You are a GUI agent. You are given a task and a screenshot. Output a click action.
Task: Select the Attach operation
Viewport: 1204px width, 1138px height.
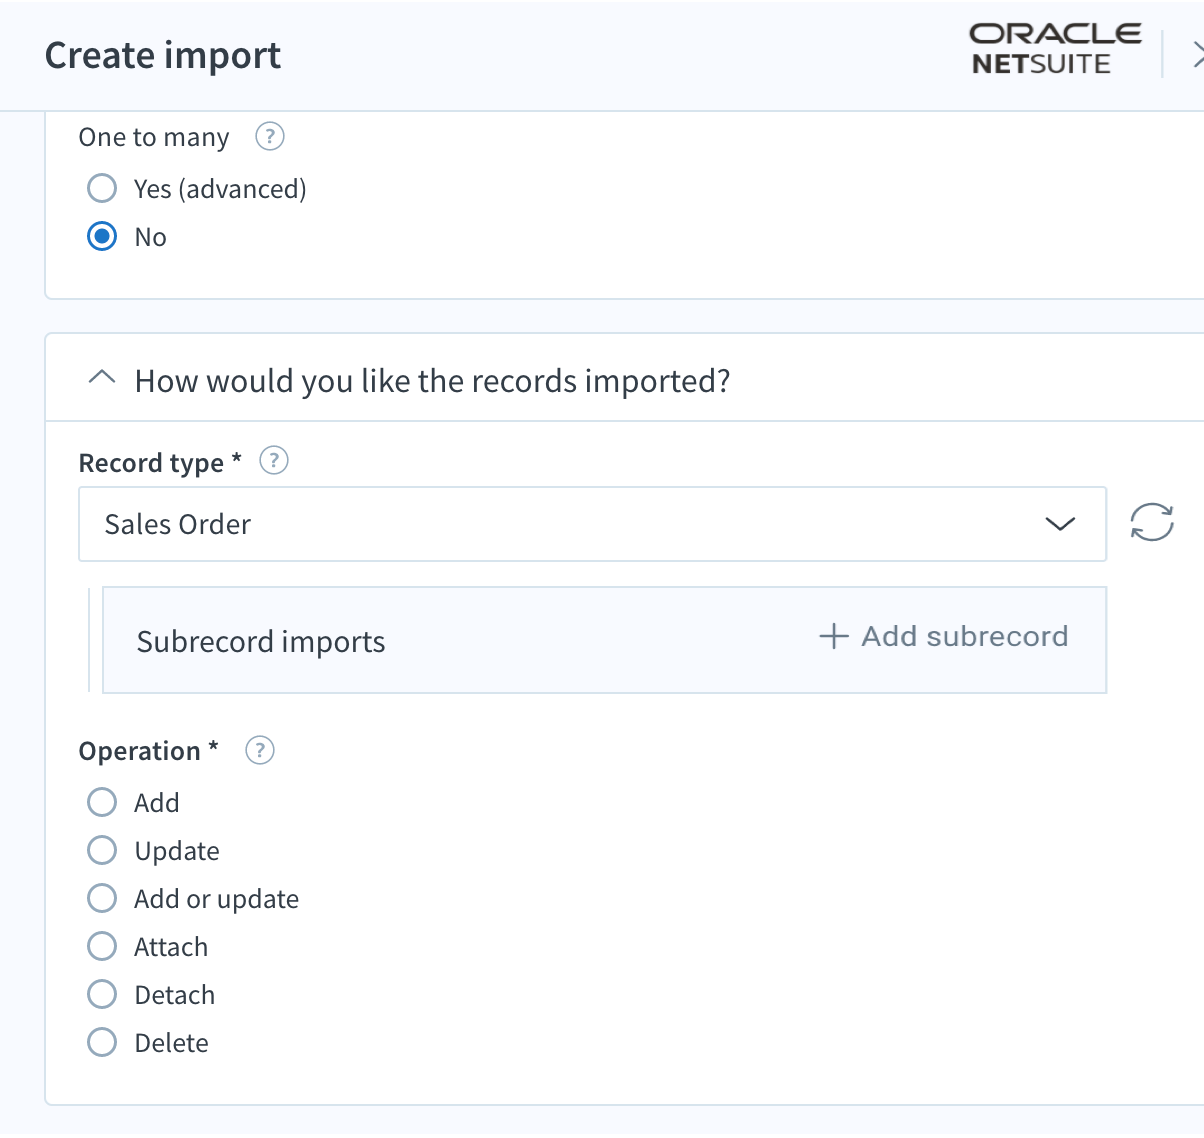(x=101, y=946)
